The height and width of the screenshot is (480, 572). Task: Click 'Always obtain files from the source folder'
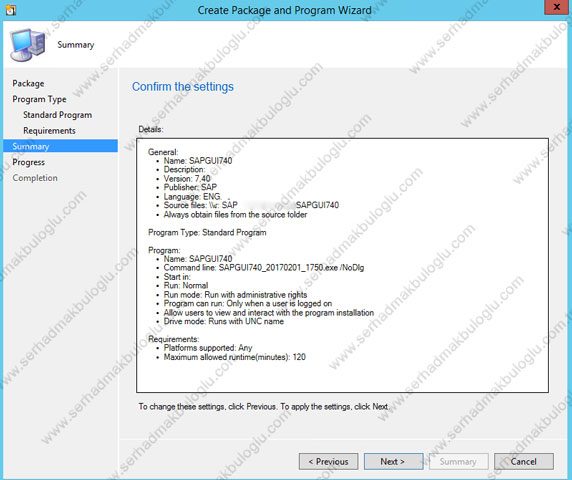click(x=235, y=214)
